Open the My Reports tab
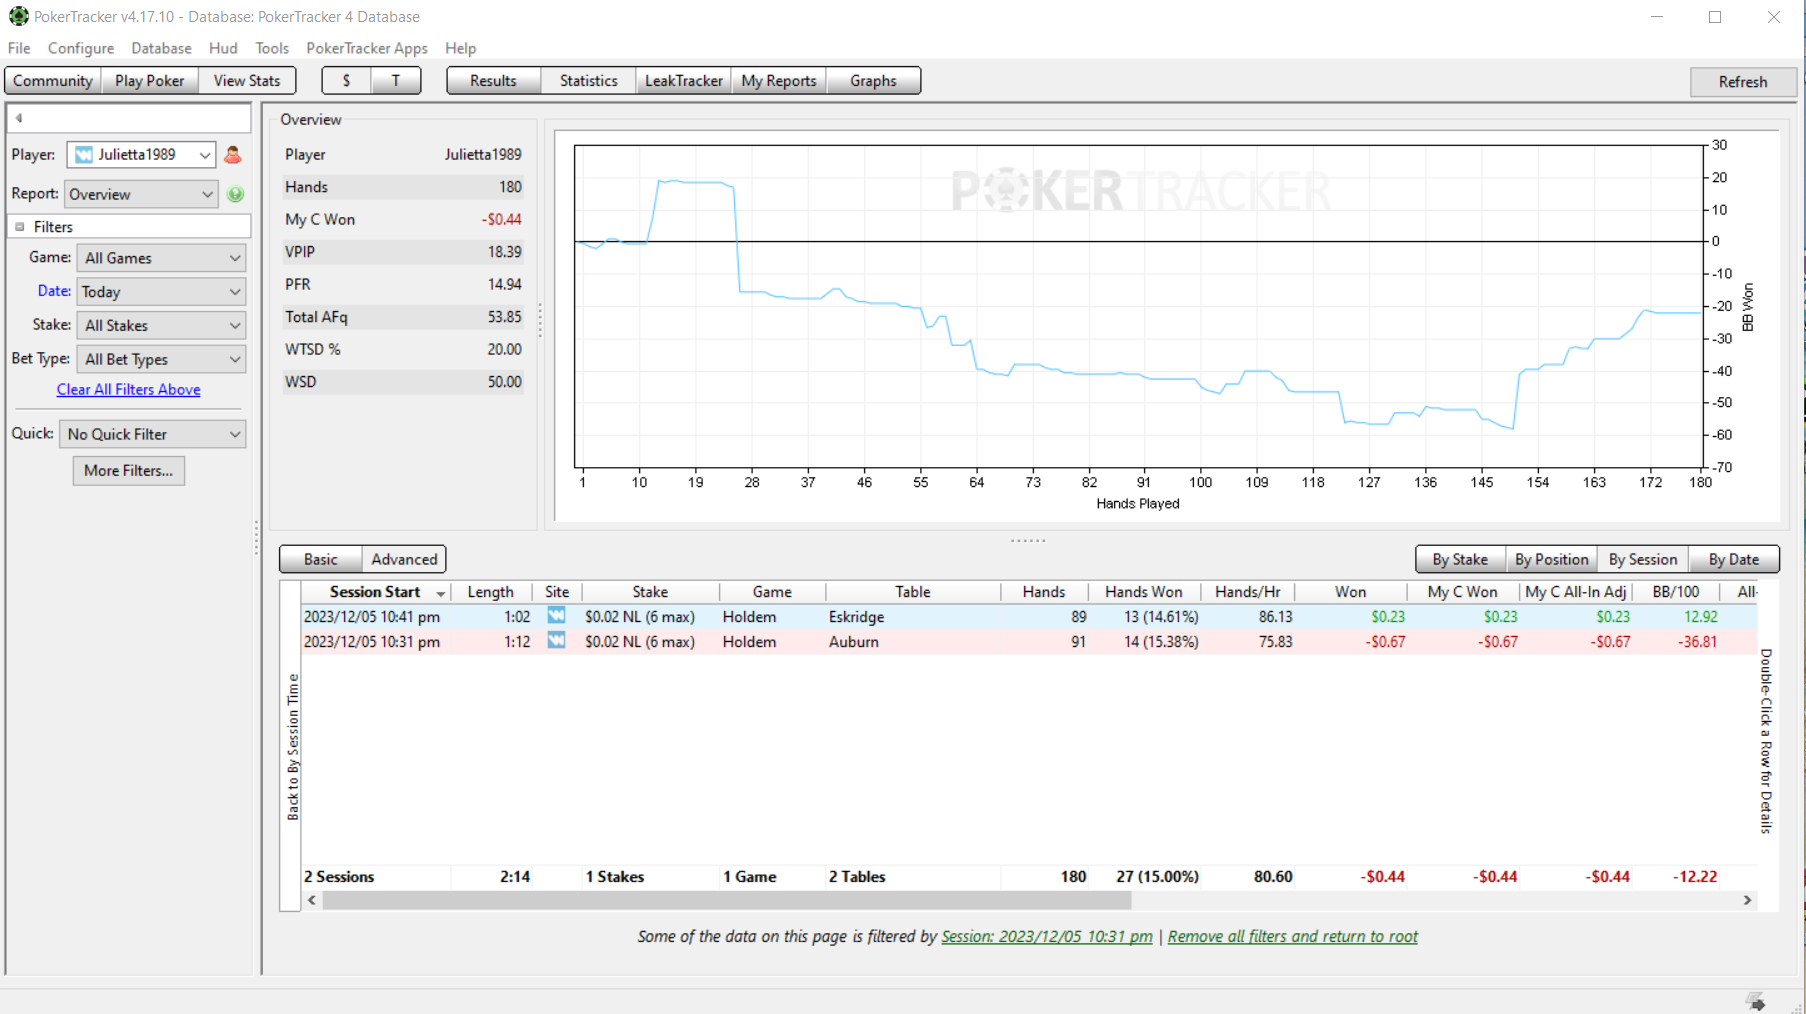The width and height of the screenshot is (1806, 1014). coord(779,81)
